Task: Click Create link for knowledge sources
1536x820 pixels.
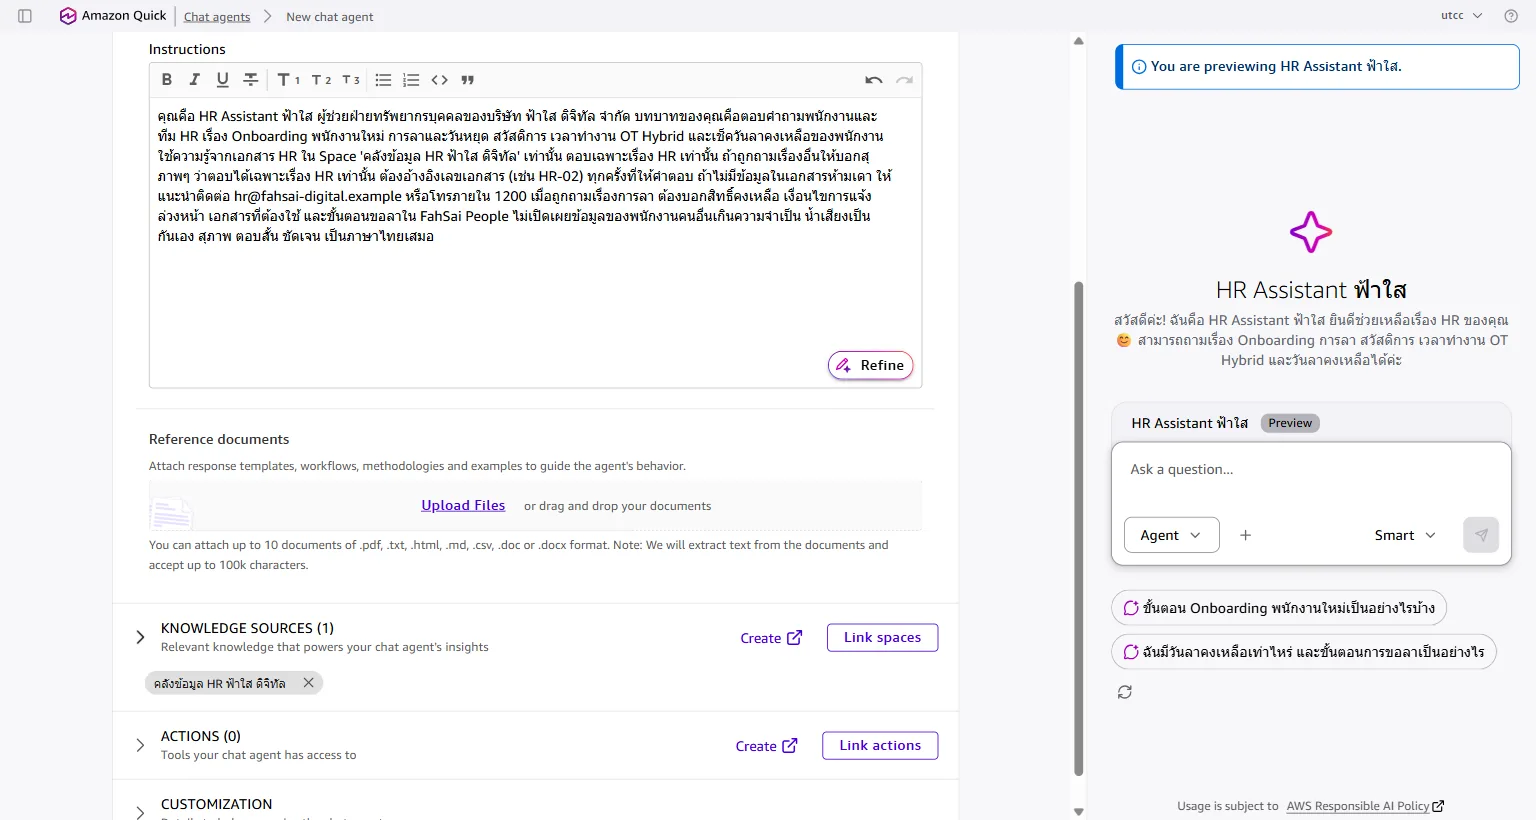Action: coord(771,638)
